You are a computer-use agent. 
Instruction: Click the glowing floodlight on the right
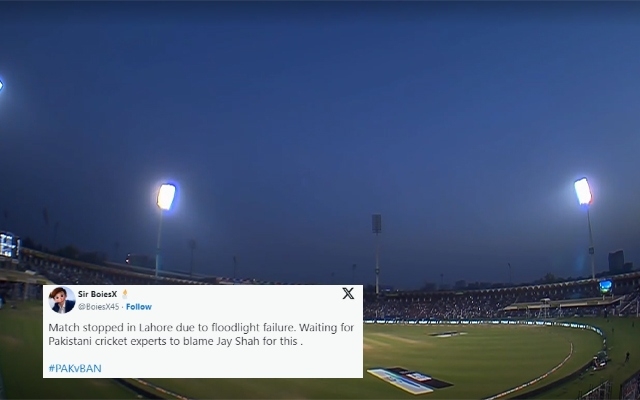[582, 190]
